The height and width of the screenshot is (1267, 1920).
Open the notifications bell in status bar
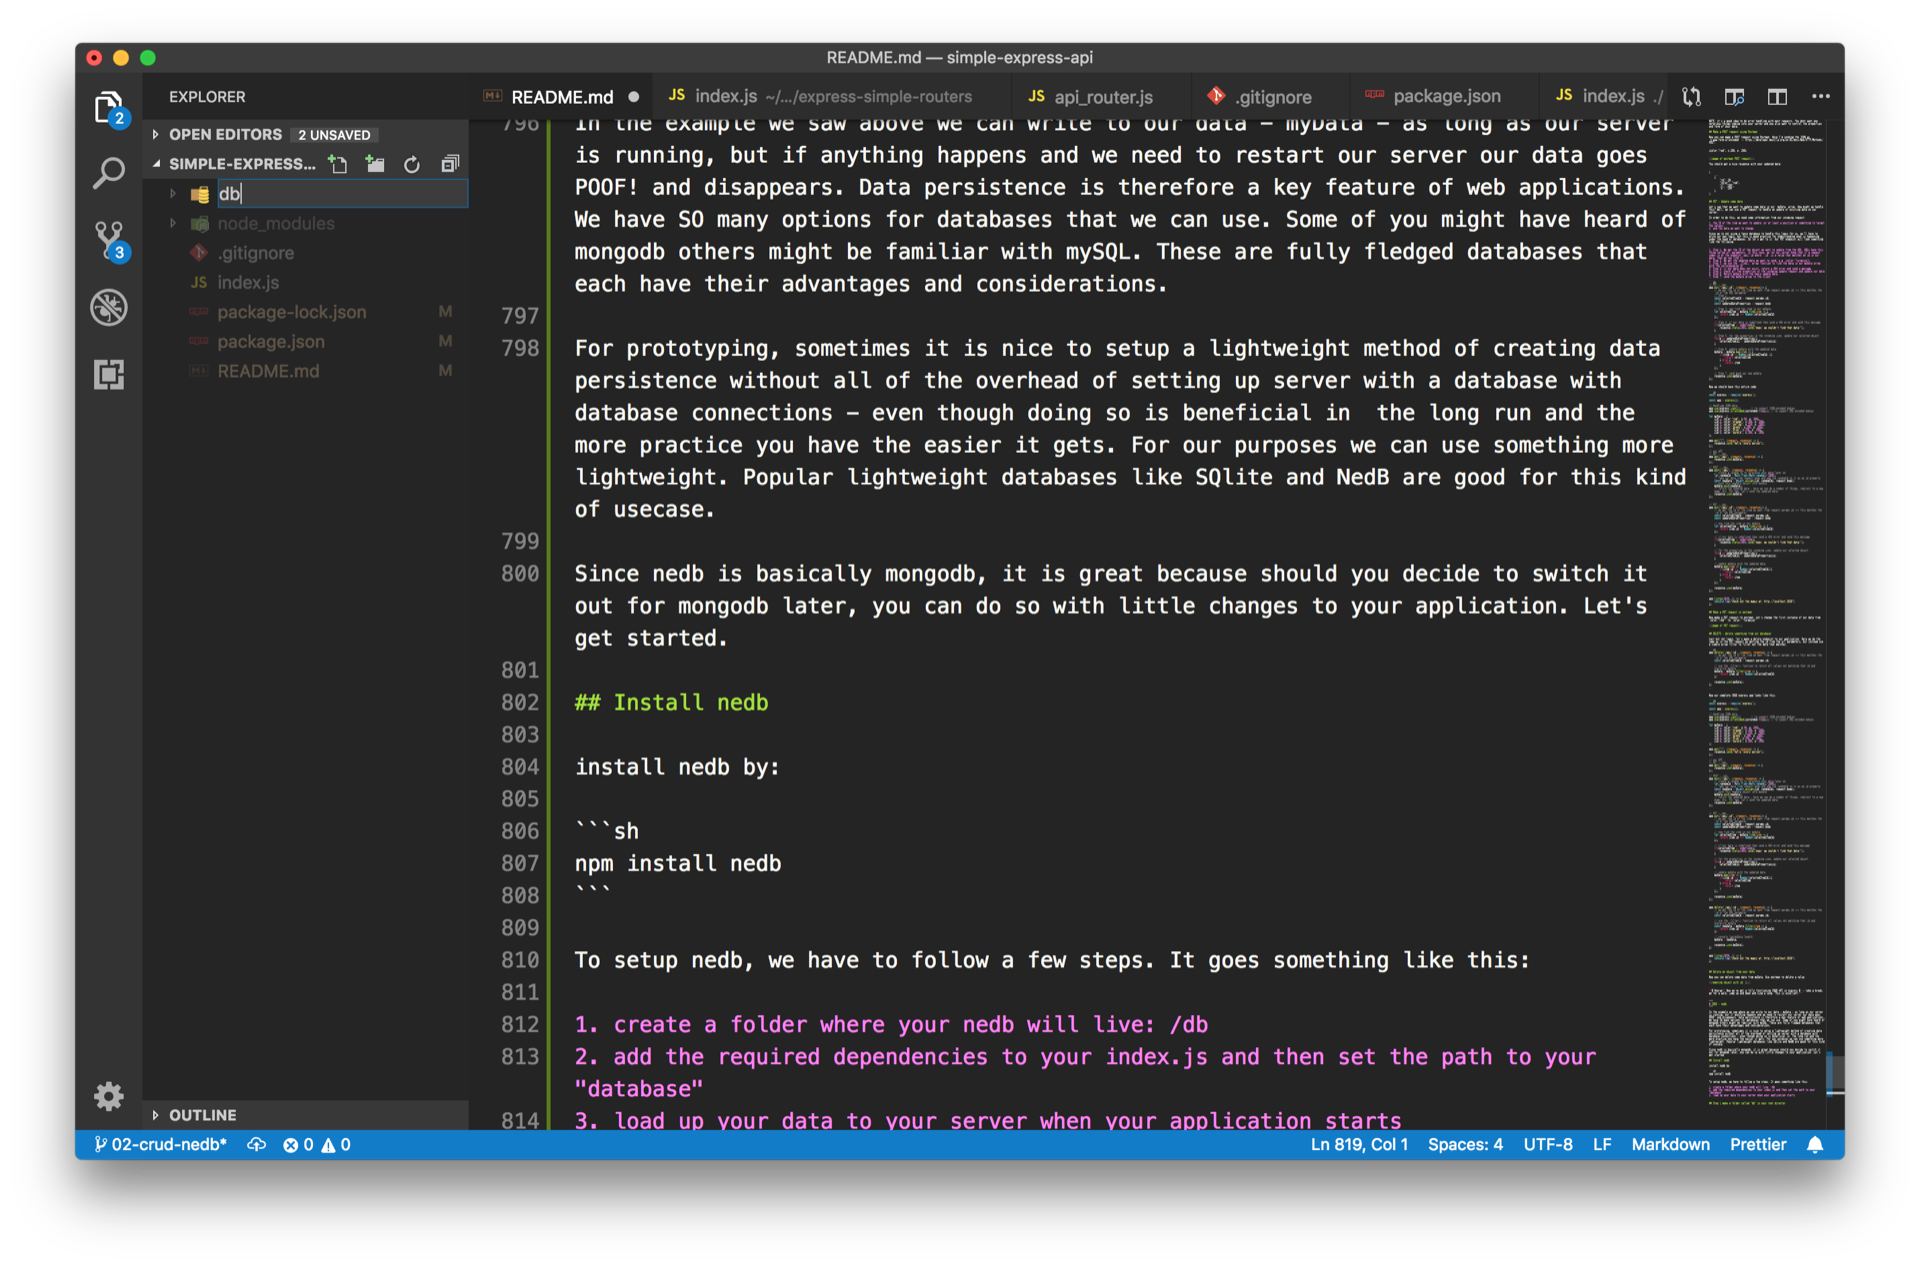click(x=1815, y=1144)
